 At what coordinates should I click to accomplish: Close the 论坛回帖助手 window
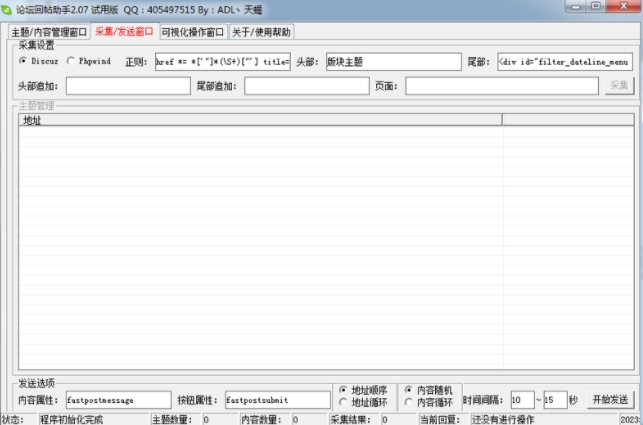[625, 7]
